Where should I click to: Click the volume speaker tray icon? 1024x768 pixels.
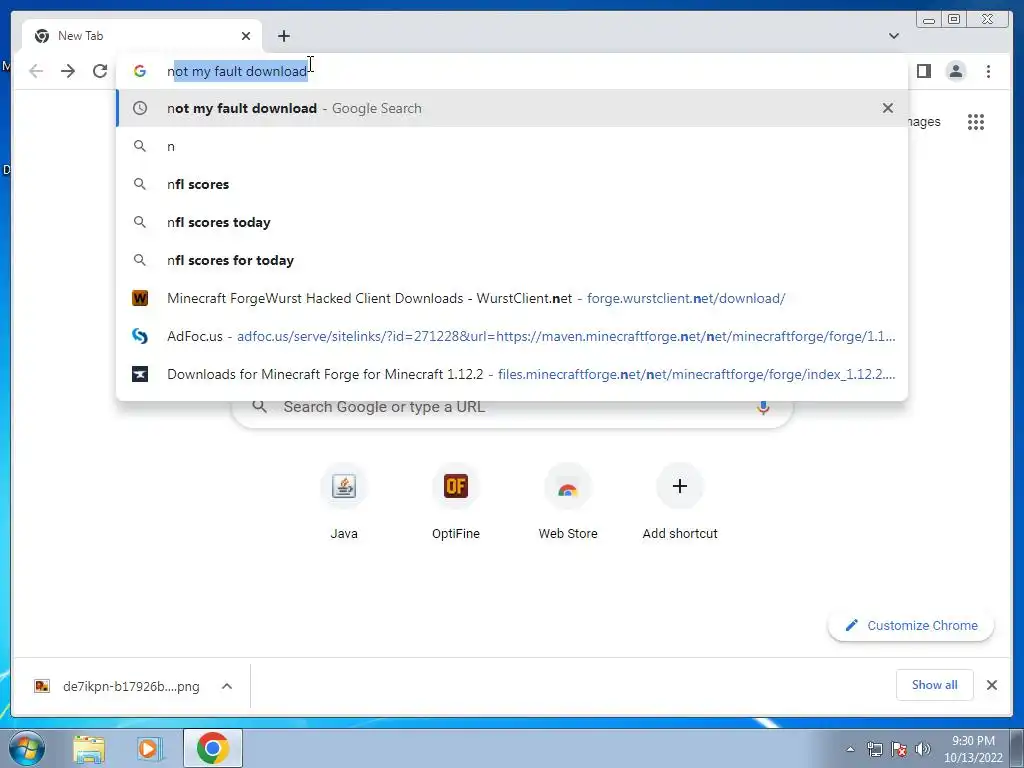coord(923,749)
